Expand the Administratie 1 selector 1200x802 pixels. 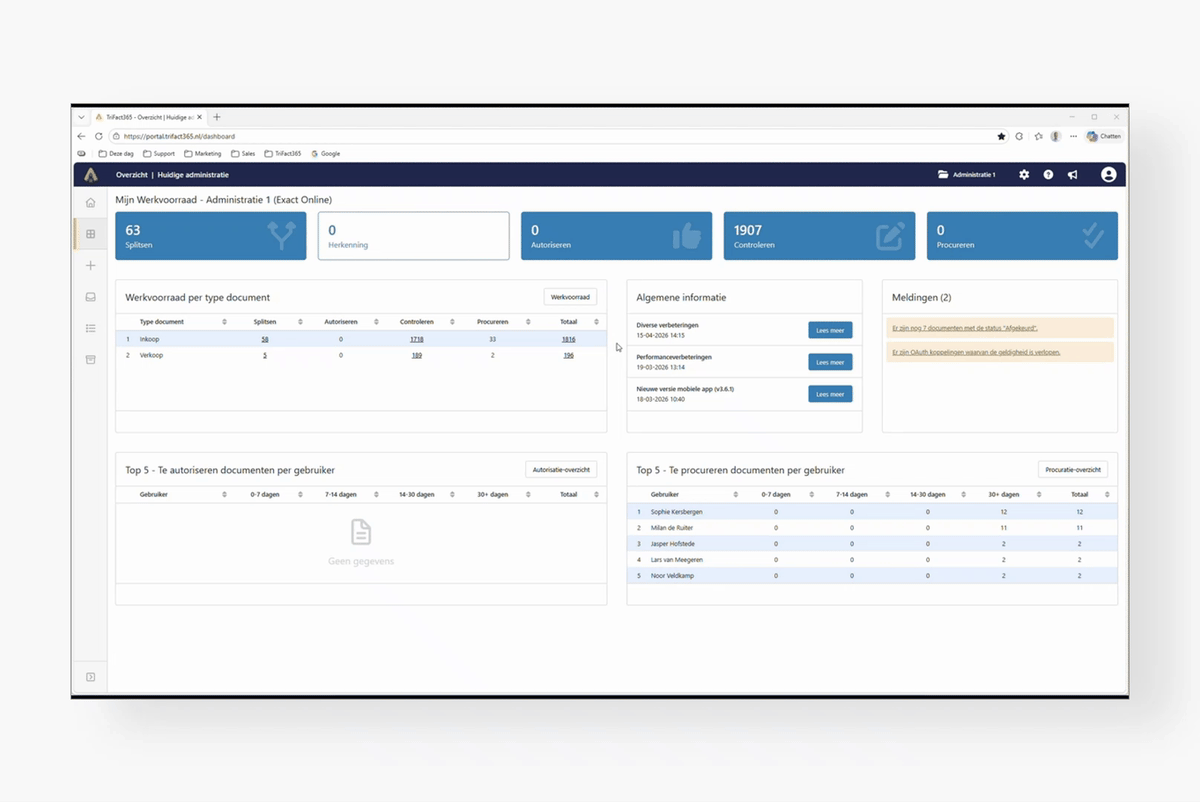(967, 174)
